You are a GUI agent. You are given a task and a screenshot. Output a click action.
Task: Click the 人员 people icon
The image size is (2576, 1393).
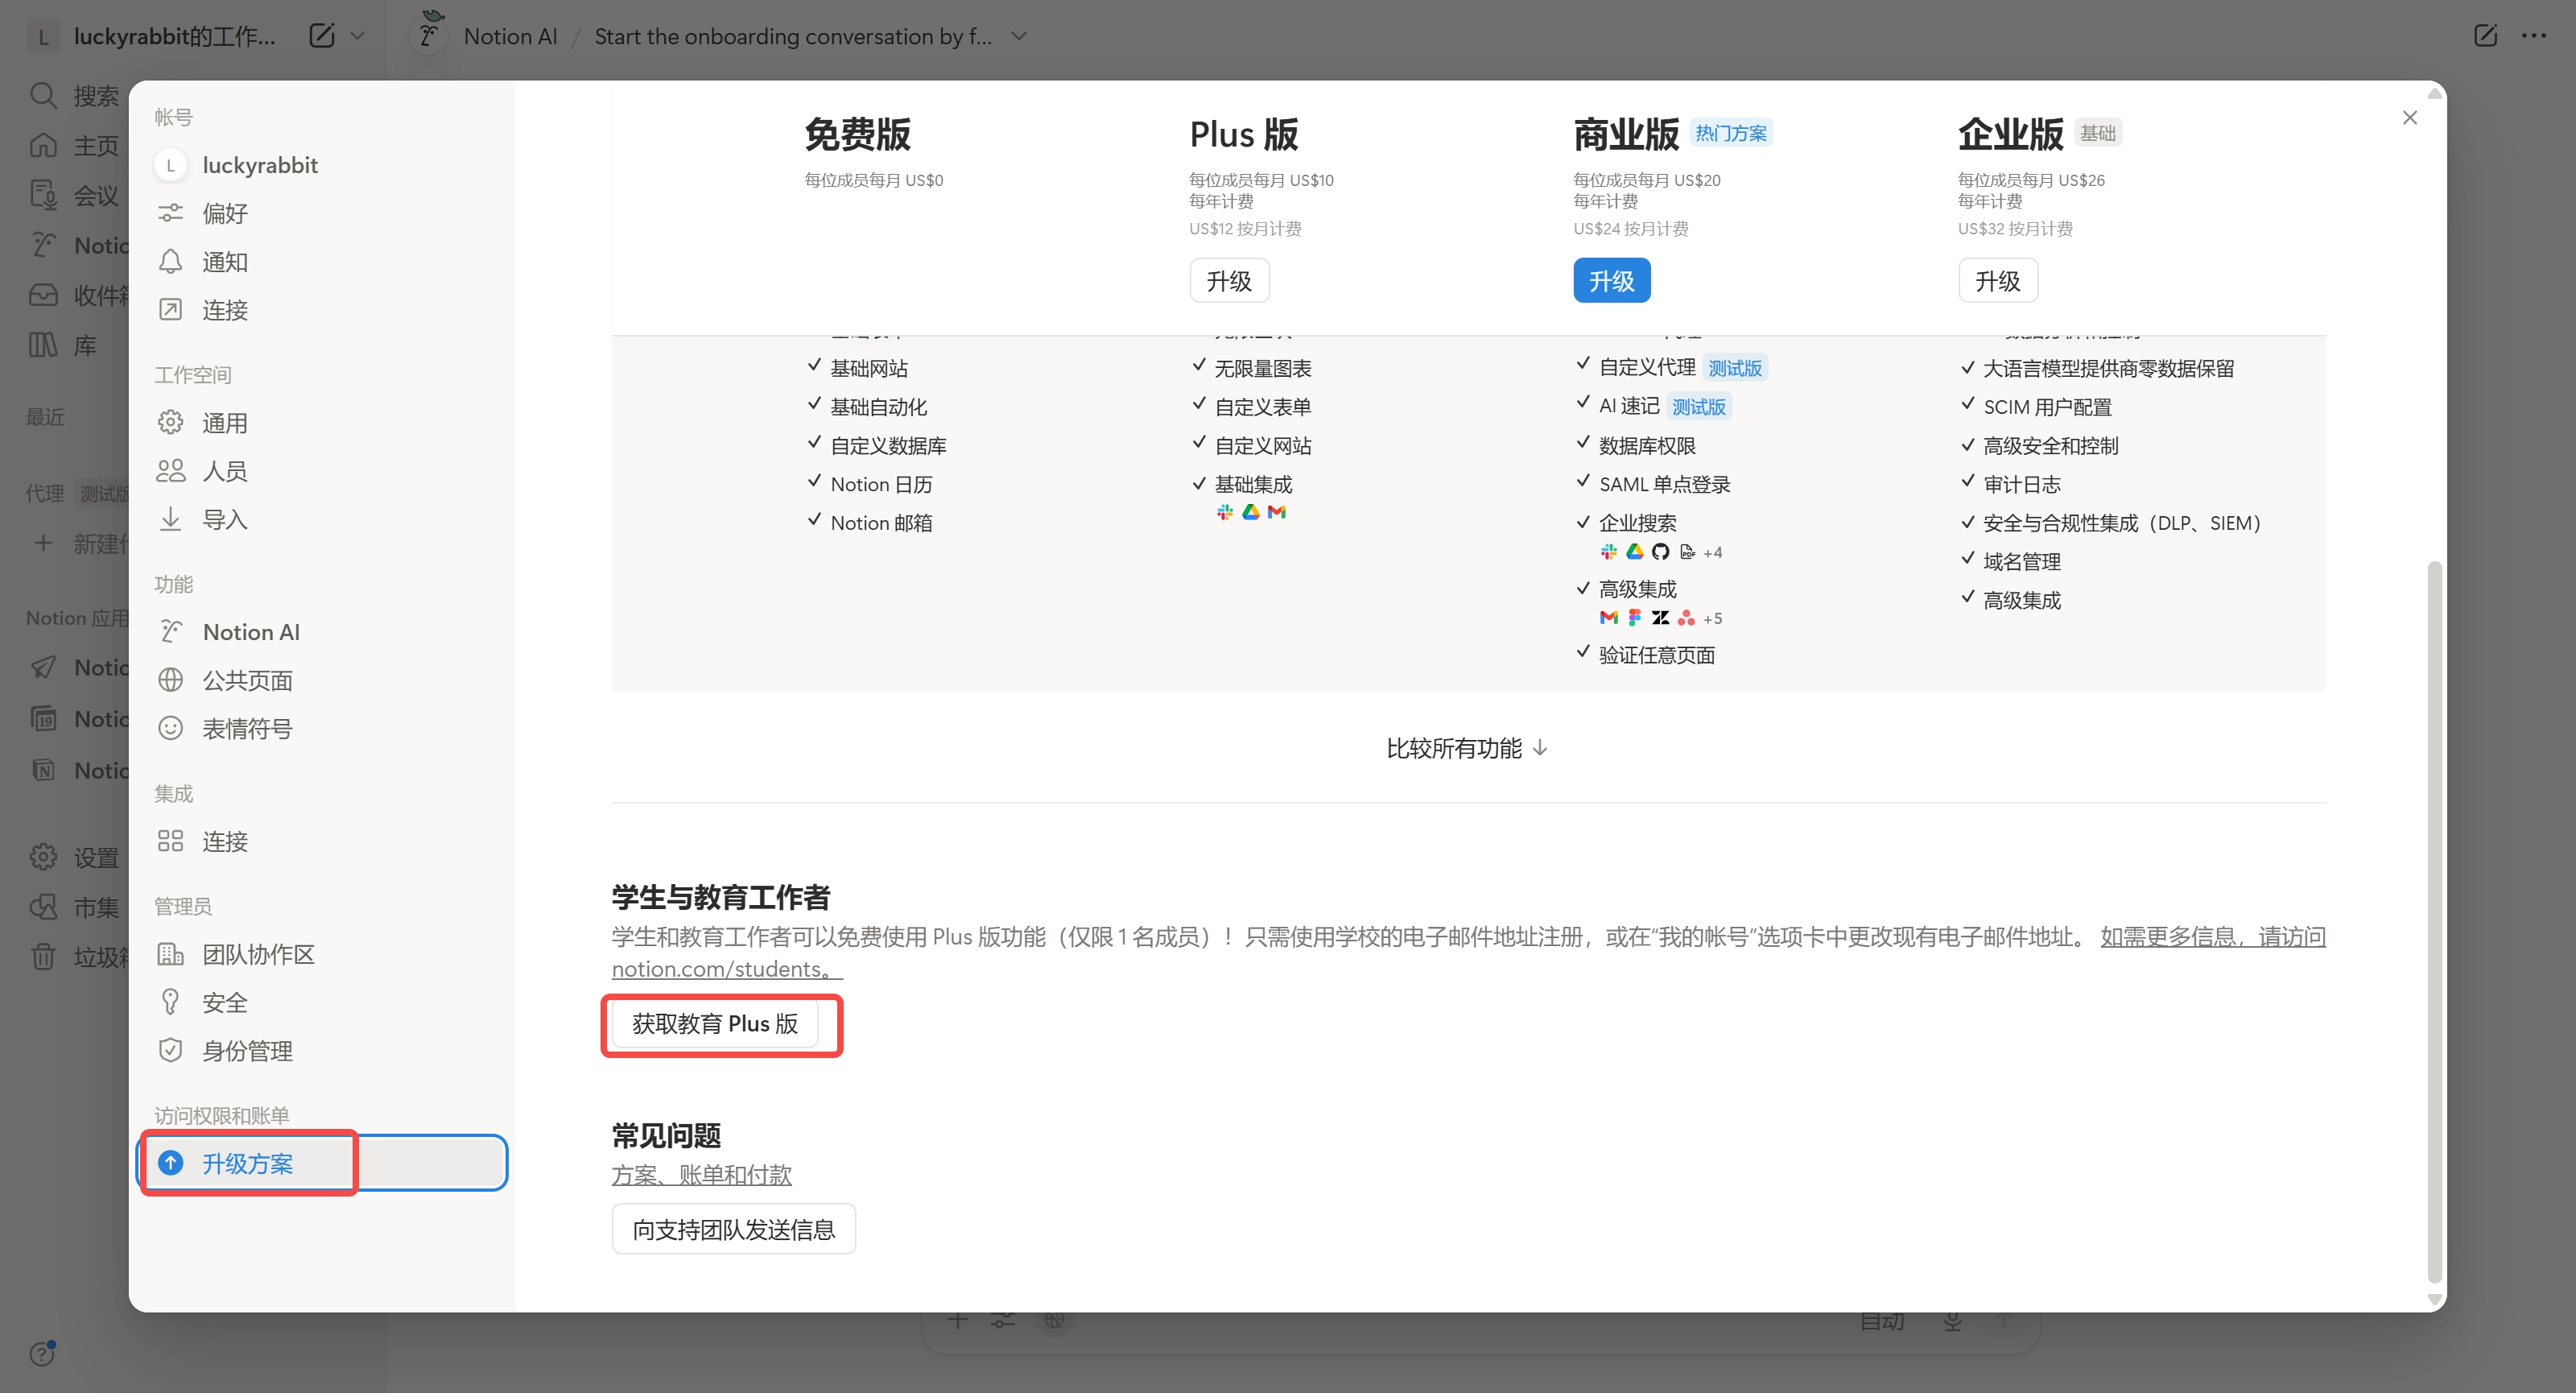coord(171,471)
